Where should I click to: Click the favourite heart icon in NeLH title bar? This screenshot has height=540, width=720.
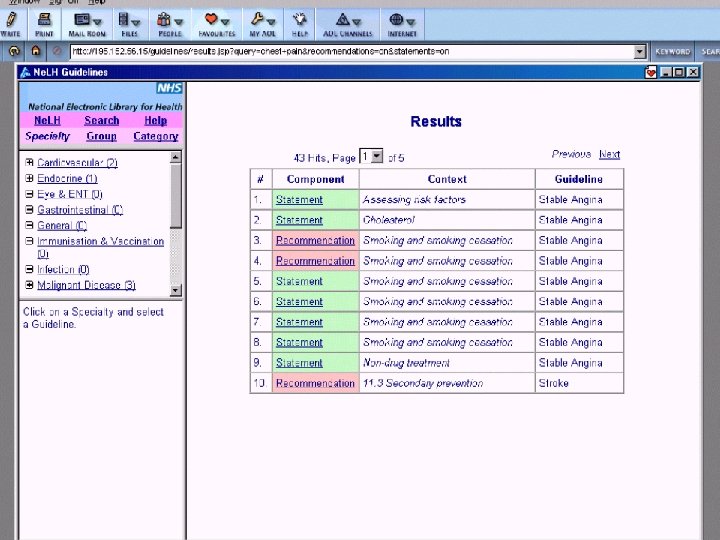tap(650, 72)
